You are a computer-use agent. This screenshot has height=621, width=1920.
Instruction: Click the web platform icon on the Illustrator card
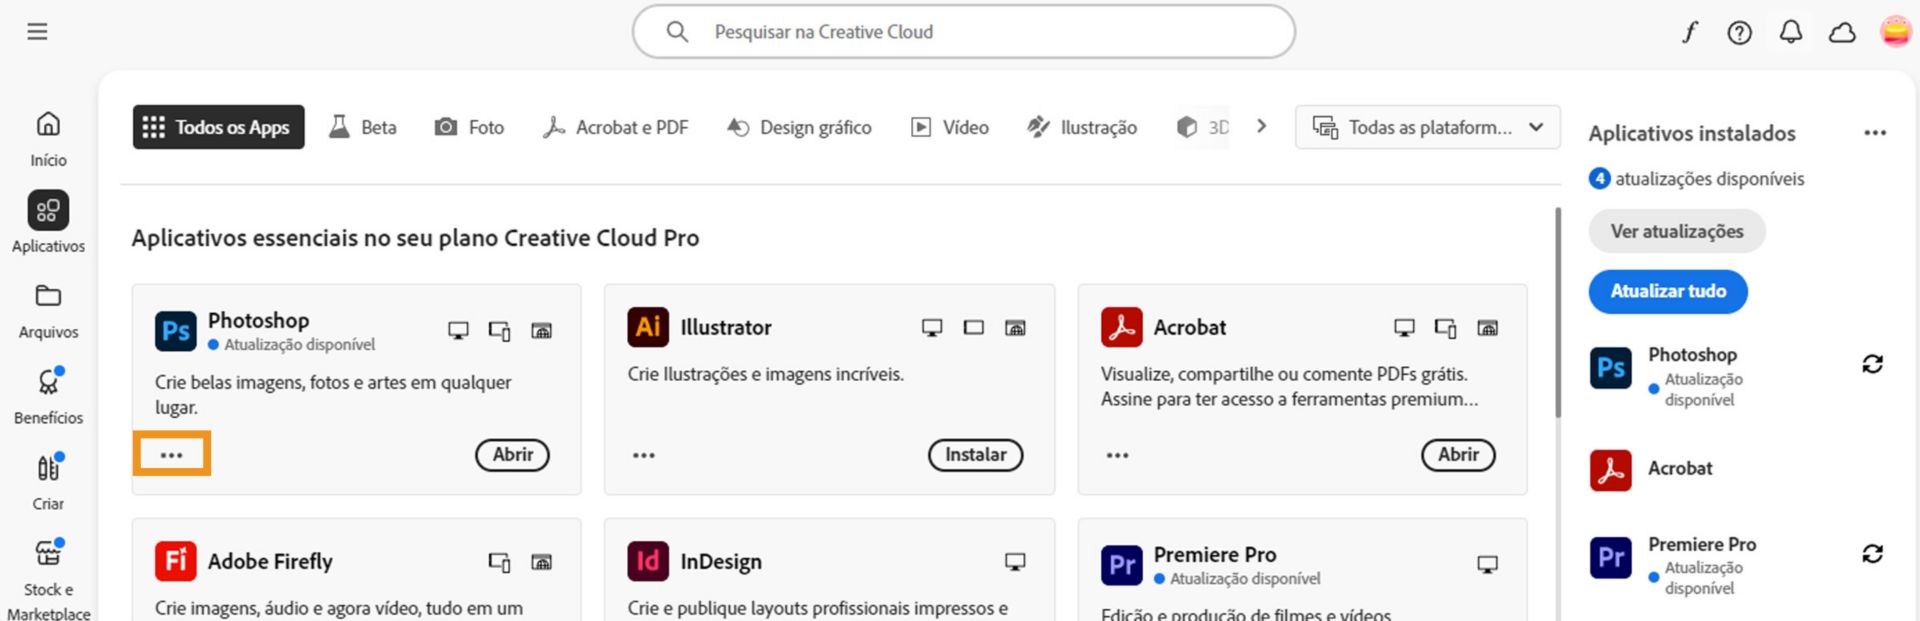point(1015,327)
